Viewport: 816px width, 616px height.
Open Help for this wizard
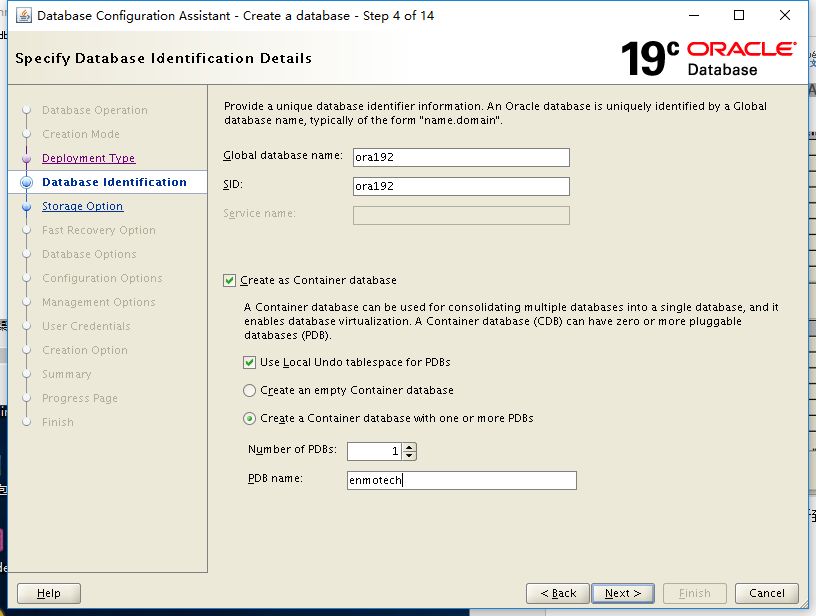[49, 593]
